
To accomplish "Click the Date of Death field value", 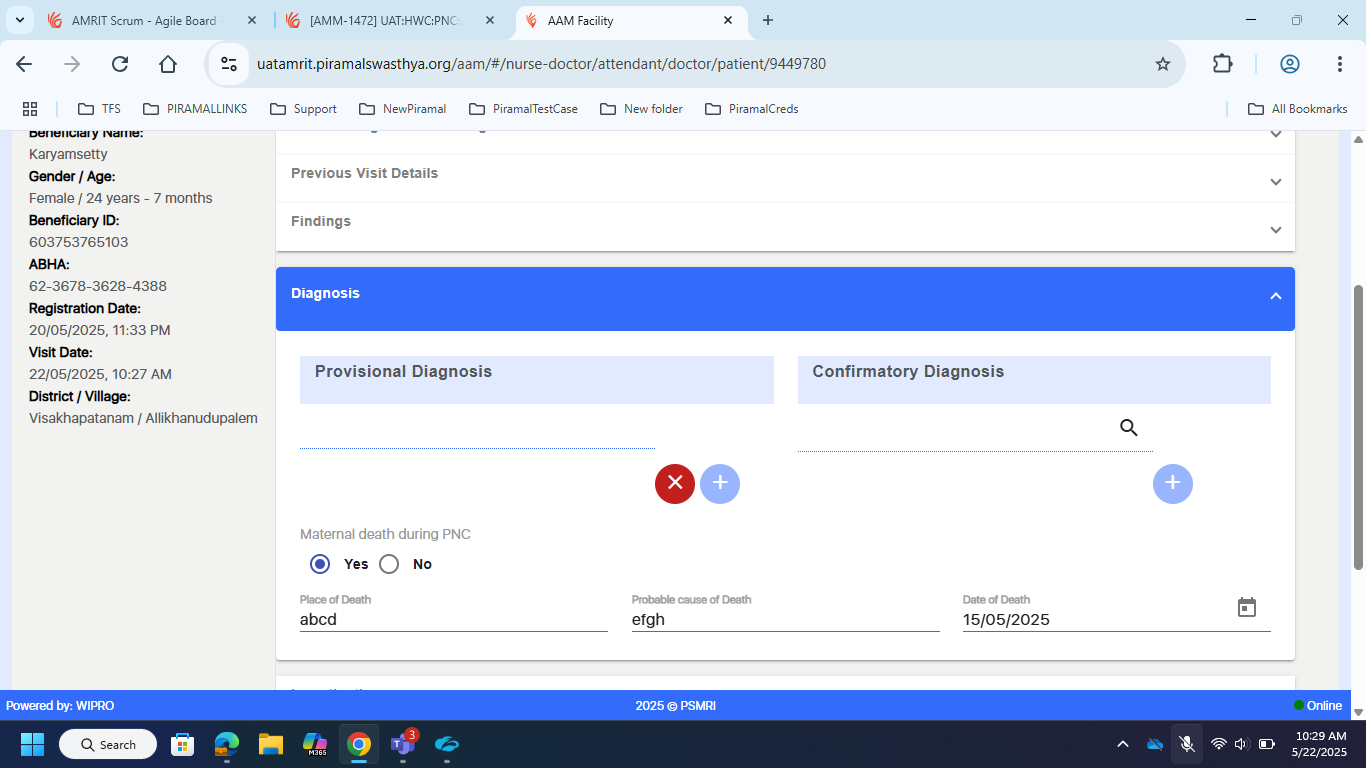I will click(1006, 620).
